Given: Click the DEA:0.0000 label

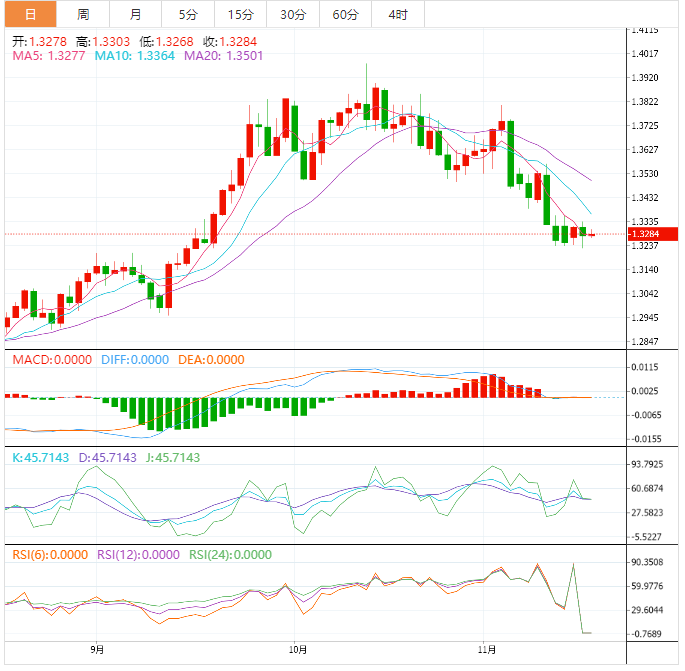Looking at the screenshot, I should point(211,360).
